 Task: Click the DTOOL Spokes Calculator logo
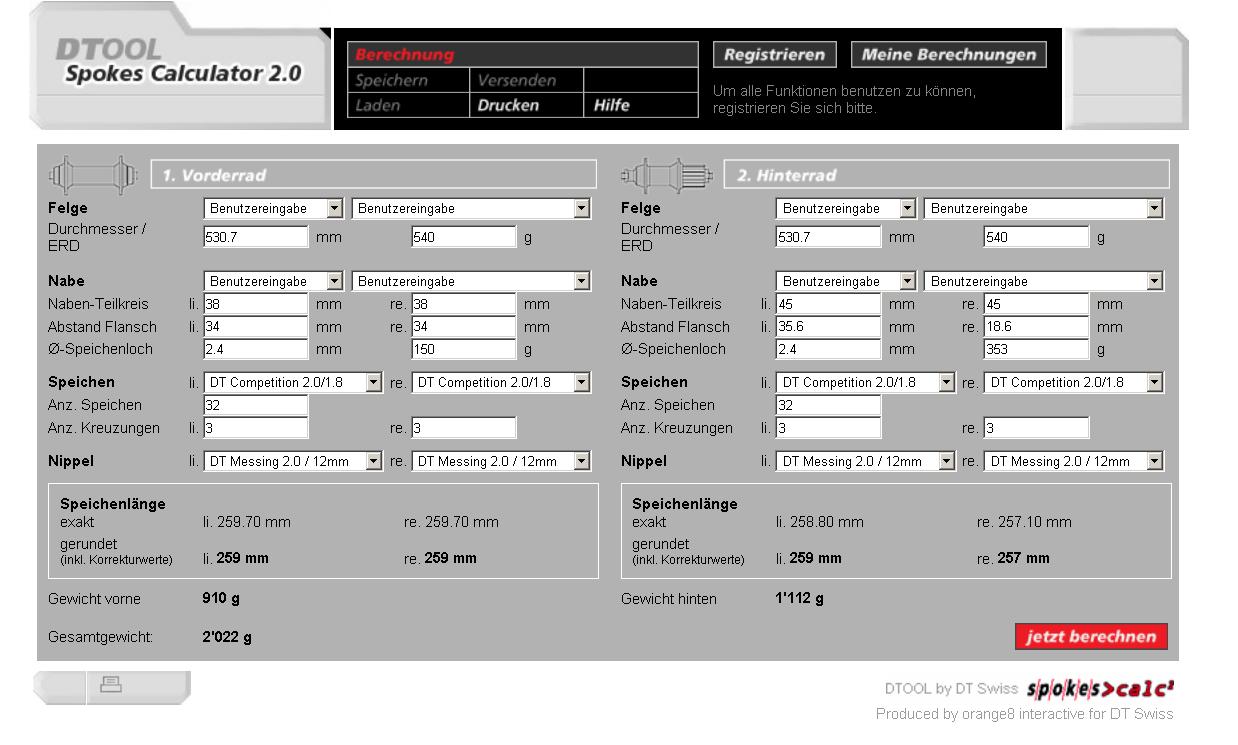coord(180,64)
